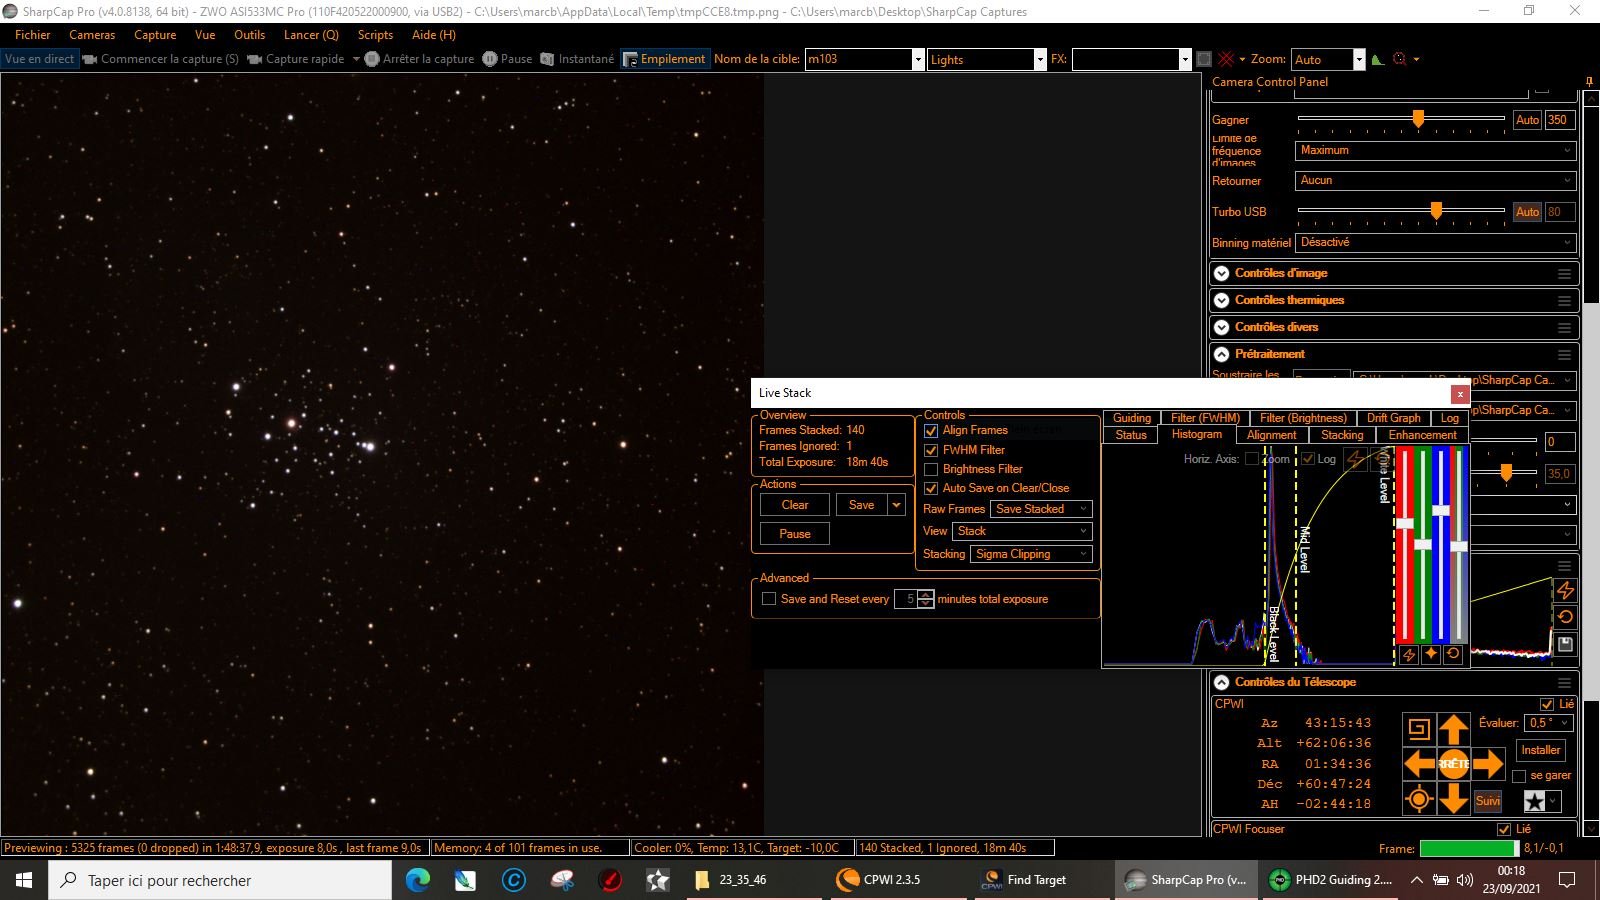The width and height of the screenshot is (1600, 900).
Task: Reset color balance with the circular arrow icon
Action: pos(1453,654)
